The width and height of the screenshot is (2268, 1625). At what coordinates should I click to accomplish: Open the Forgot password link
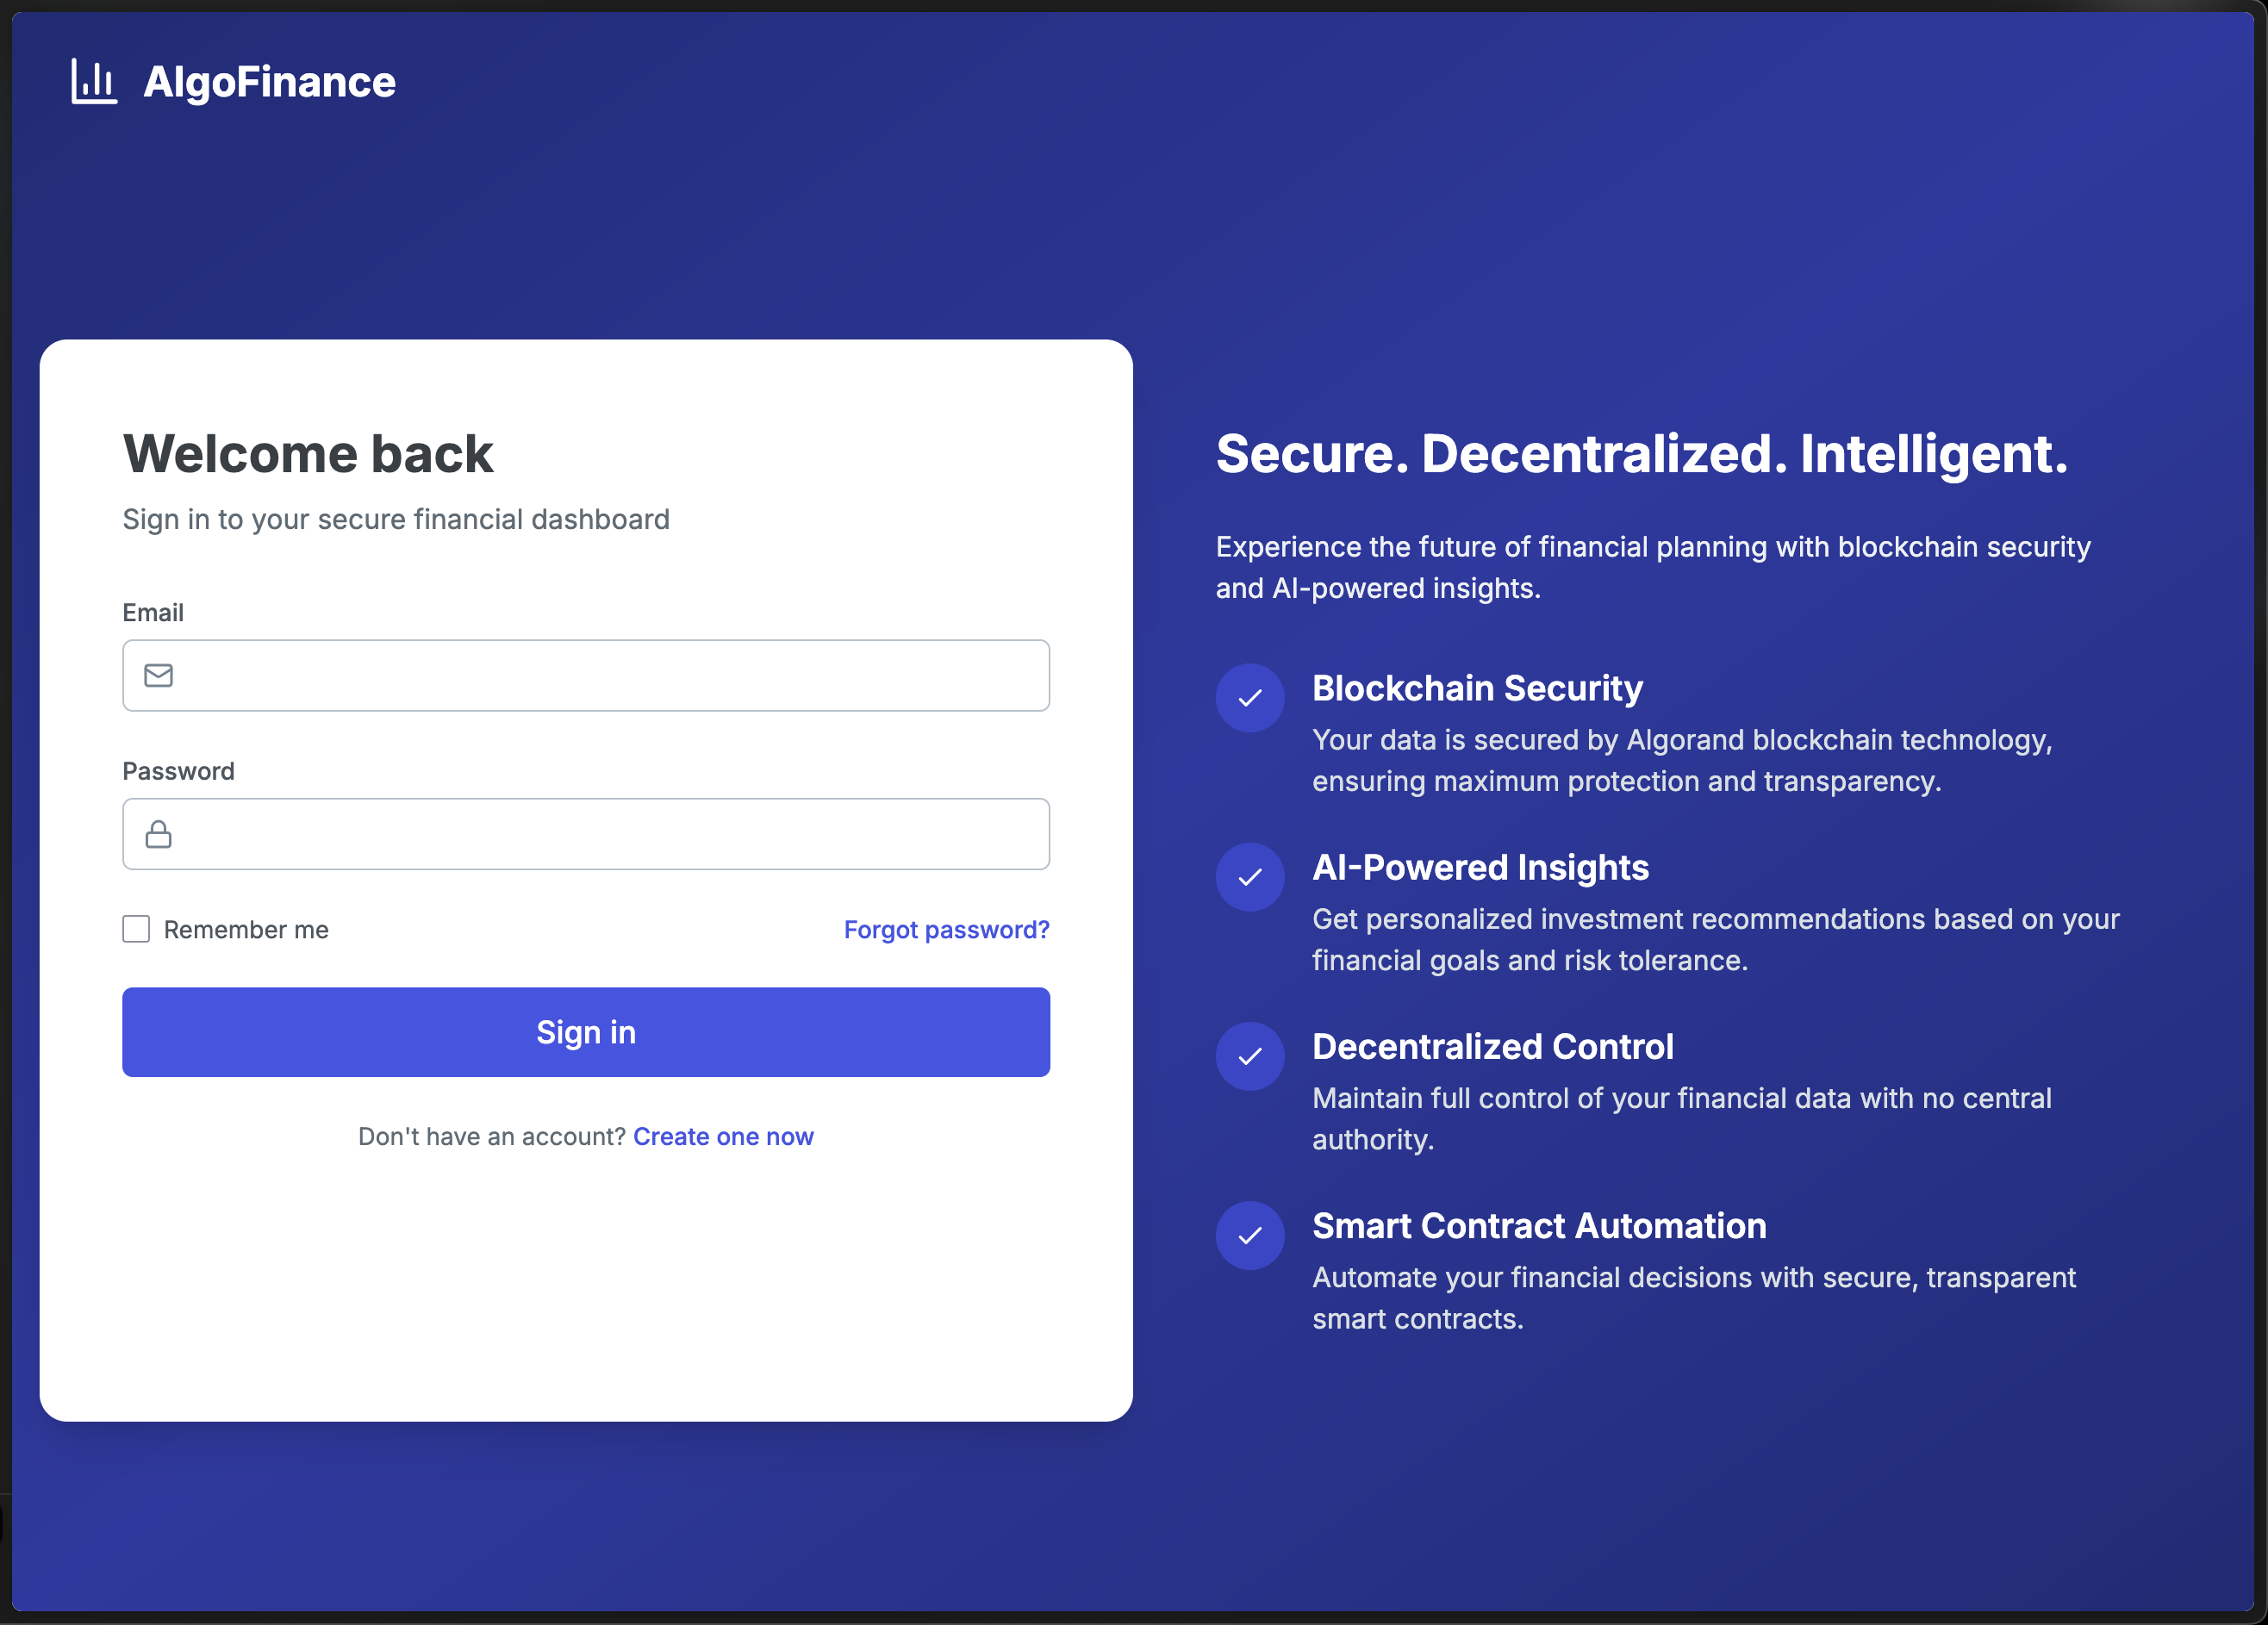point(946,930)
